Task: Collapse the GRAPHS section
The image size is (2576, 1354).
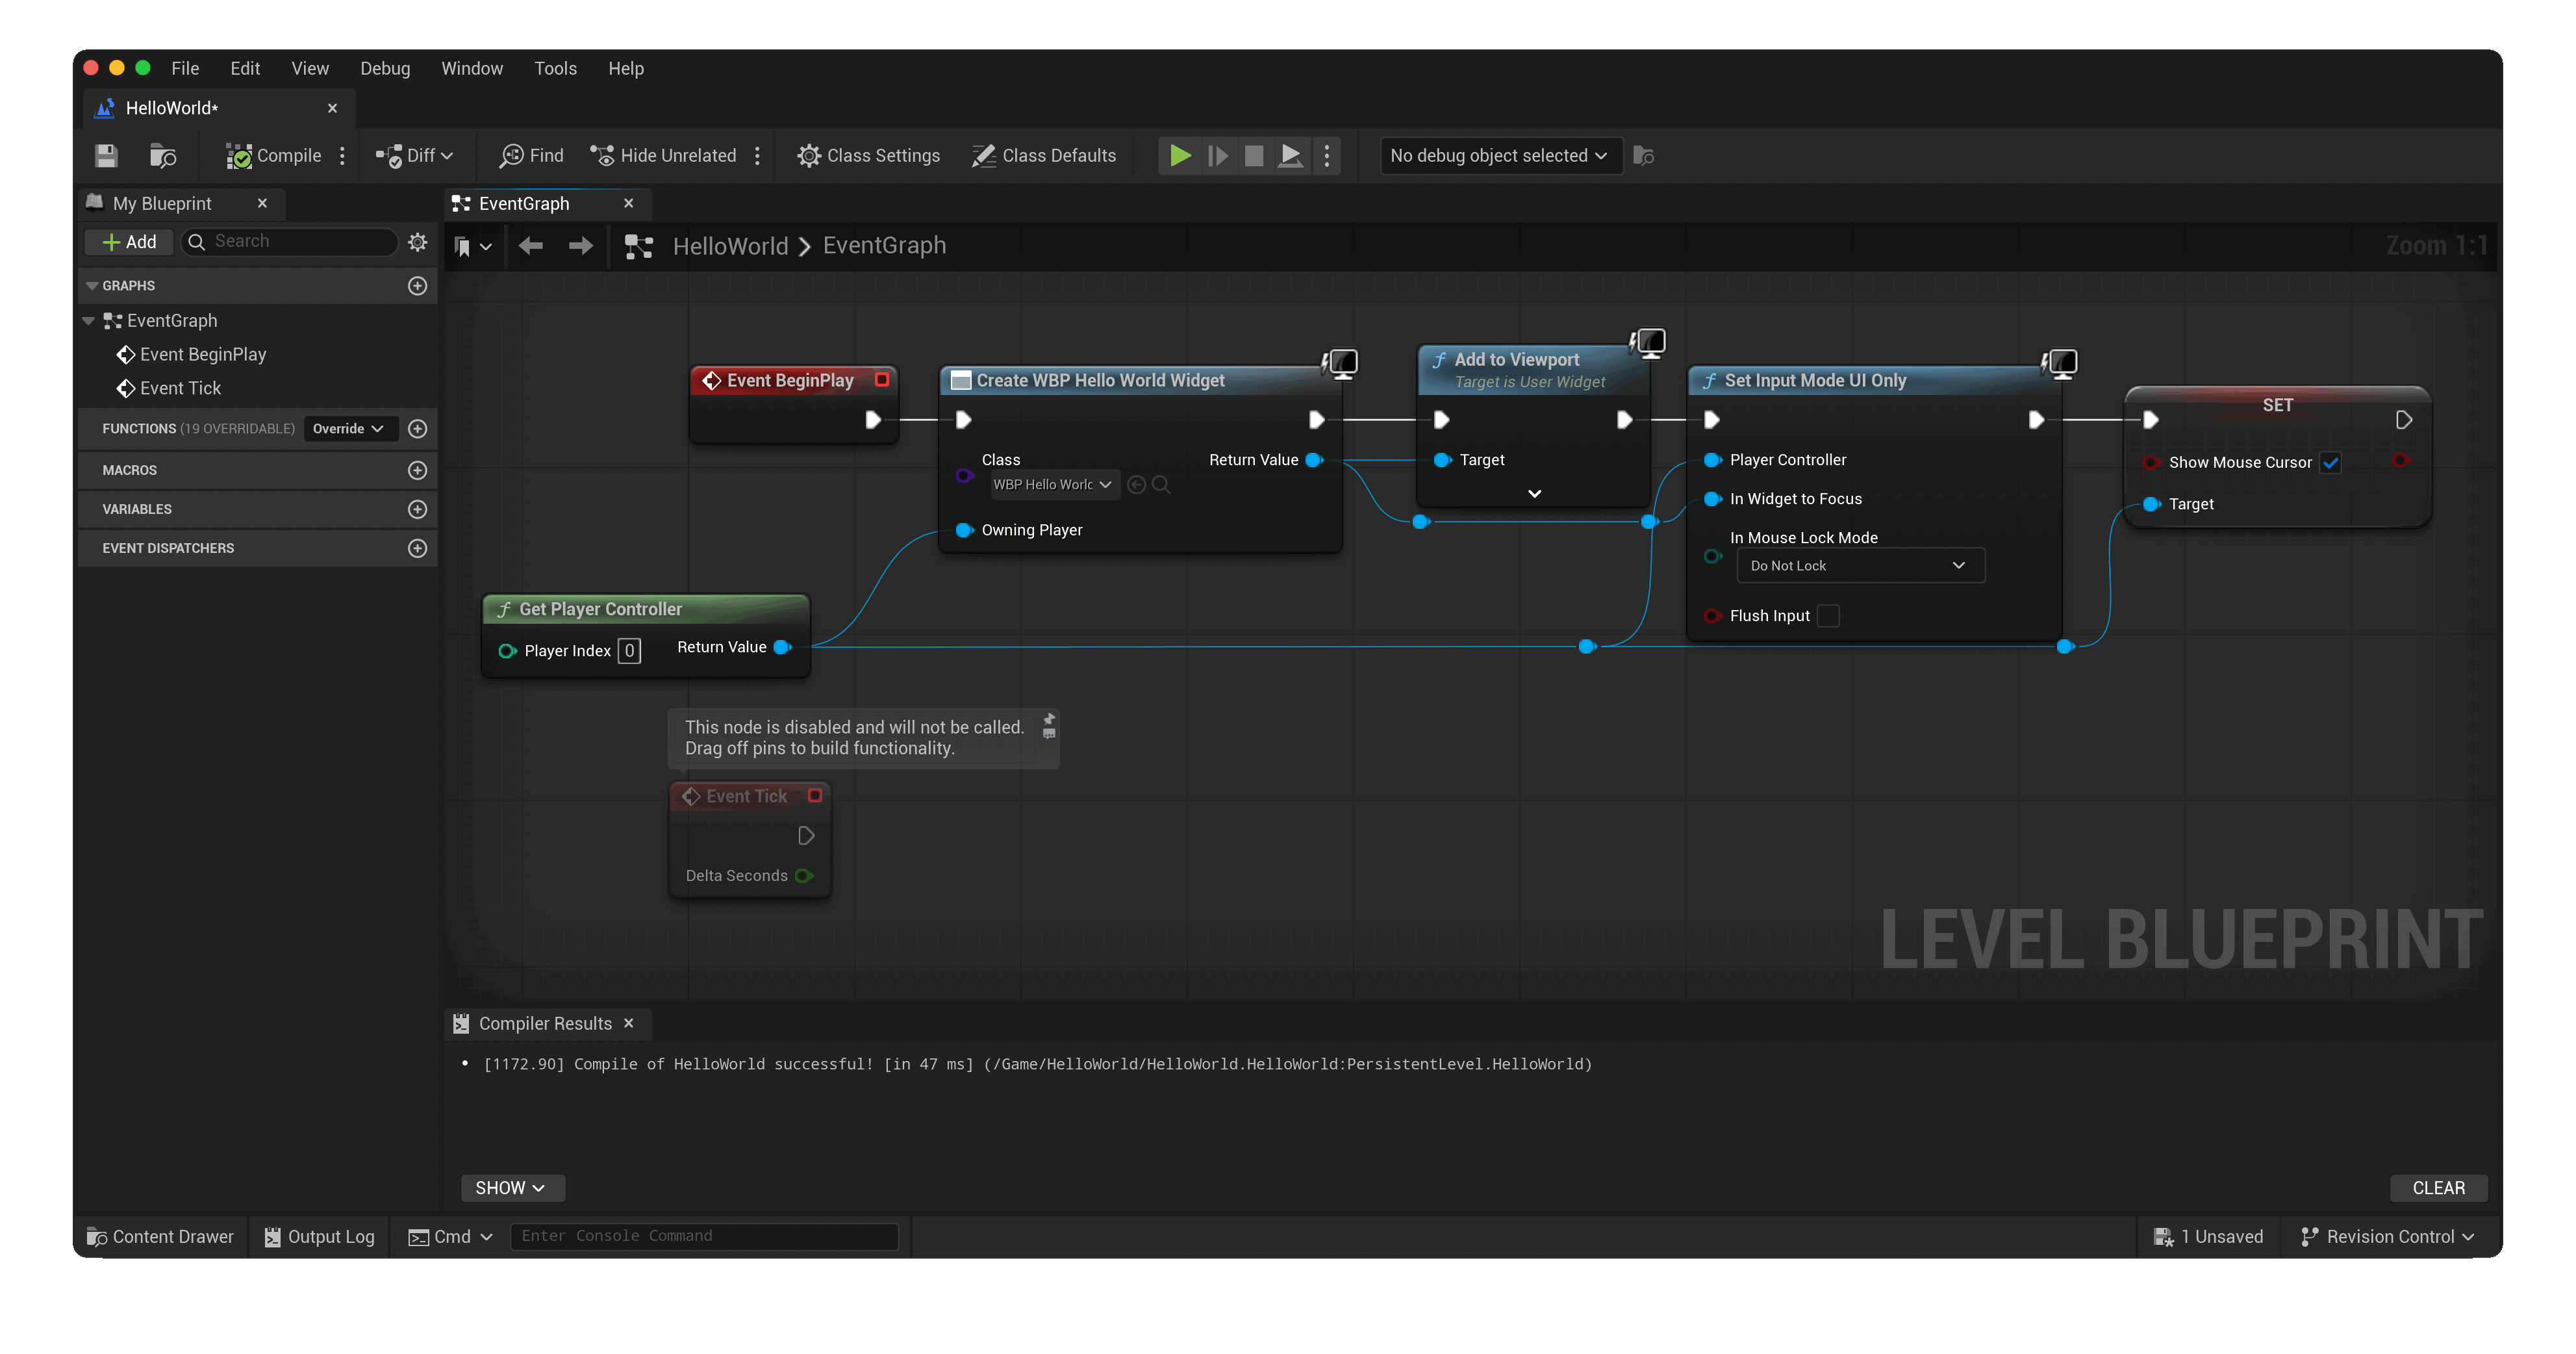Action: coord(92,286)
